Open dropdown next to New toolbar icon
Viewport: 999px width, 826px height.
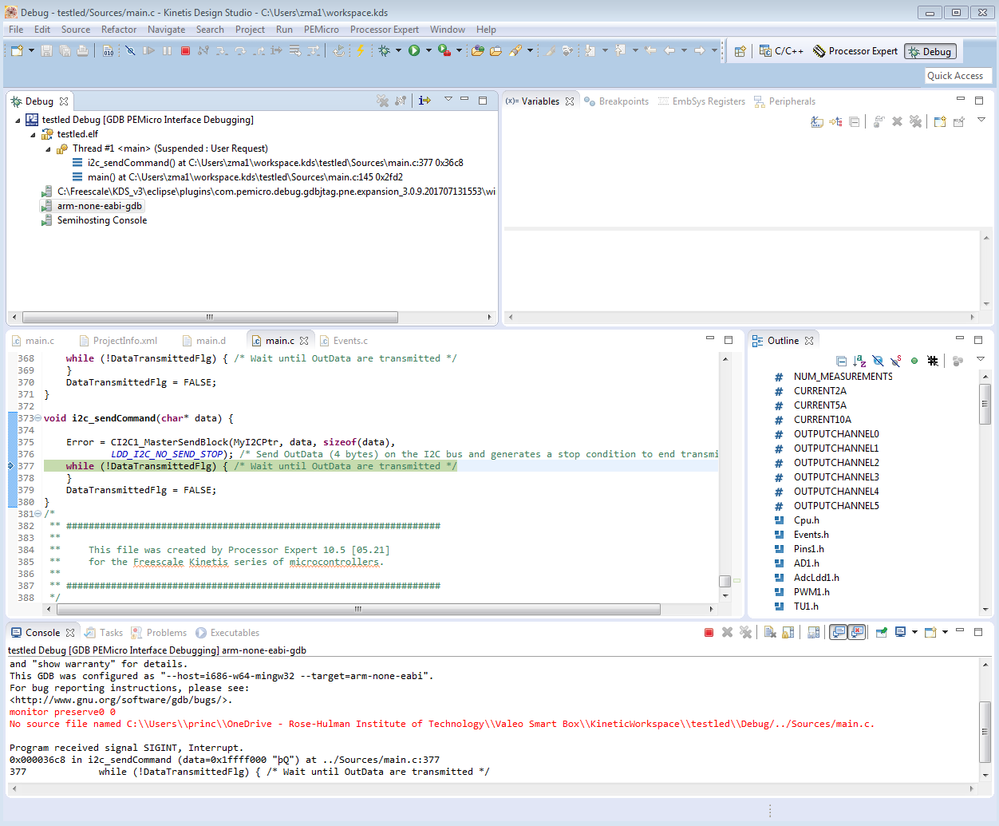point(31,51)
